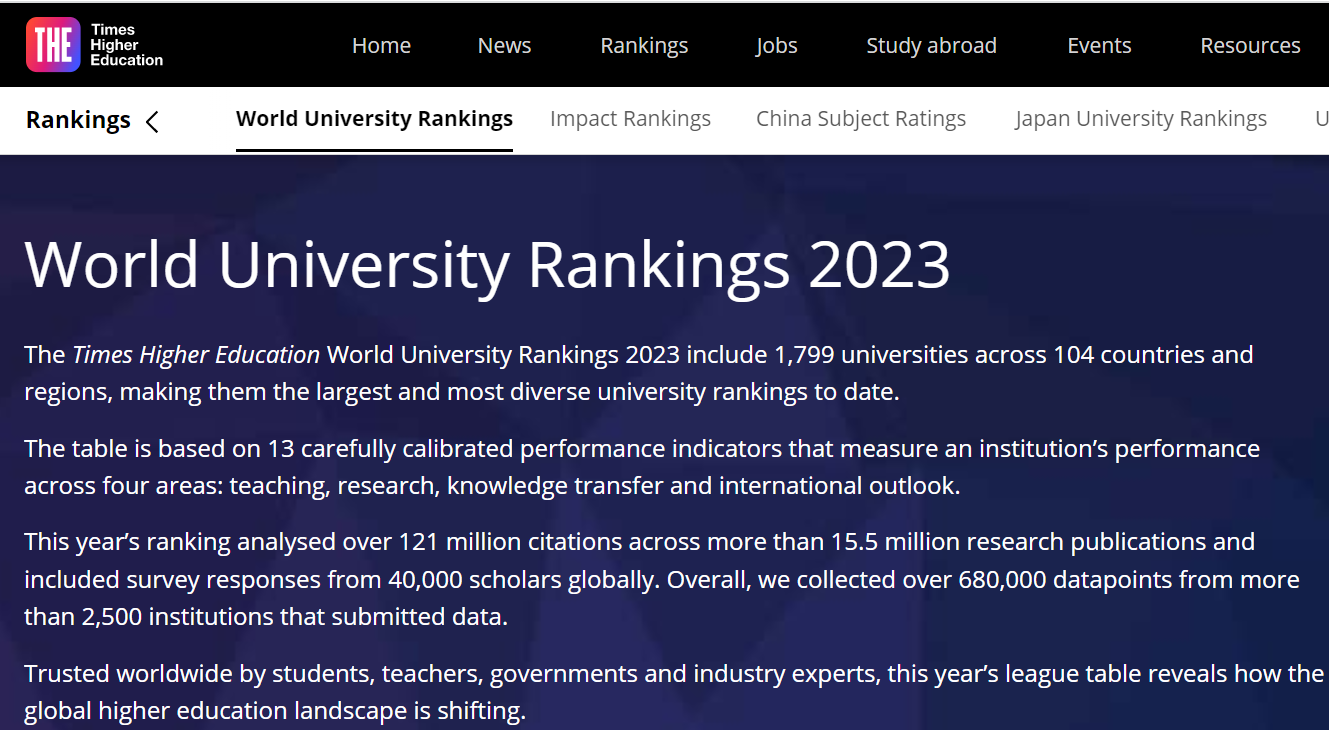Screen dimensions: 1329x730
Task: Switch to the Impact Rankings tab
Action: pyautogui.click(x=630, y=119)
